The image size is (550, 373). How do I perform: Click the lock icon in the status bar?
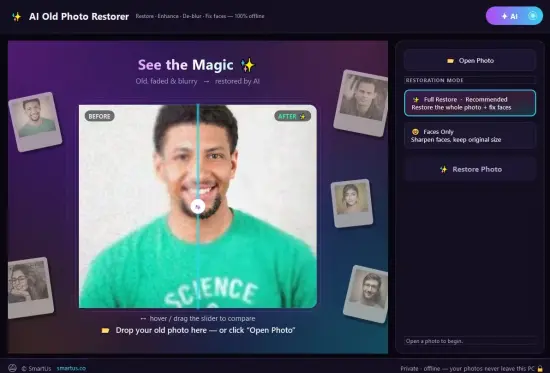coord(540,368)
